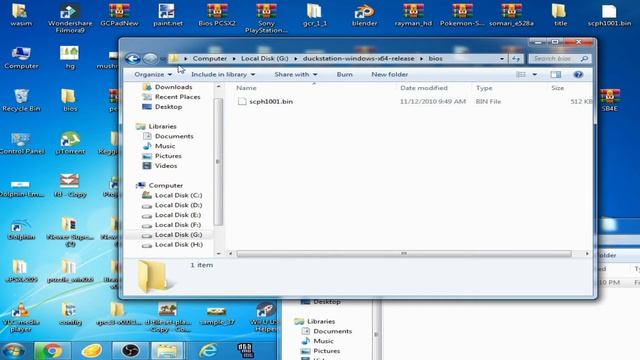Select the scph1001.bin file in Explorer
The width and height of the screenshot is (640, 360).
271,102
